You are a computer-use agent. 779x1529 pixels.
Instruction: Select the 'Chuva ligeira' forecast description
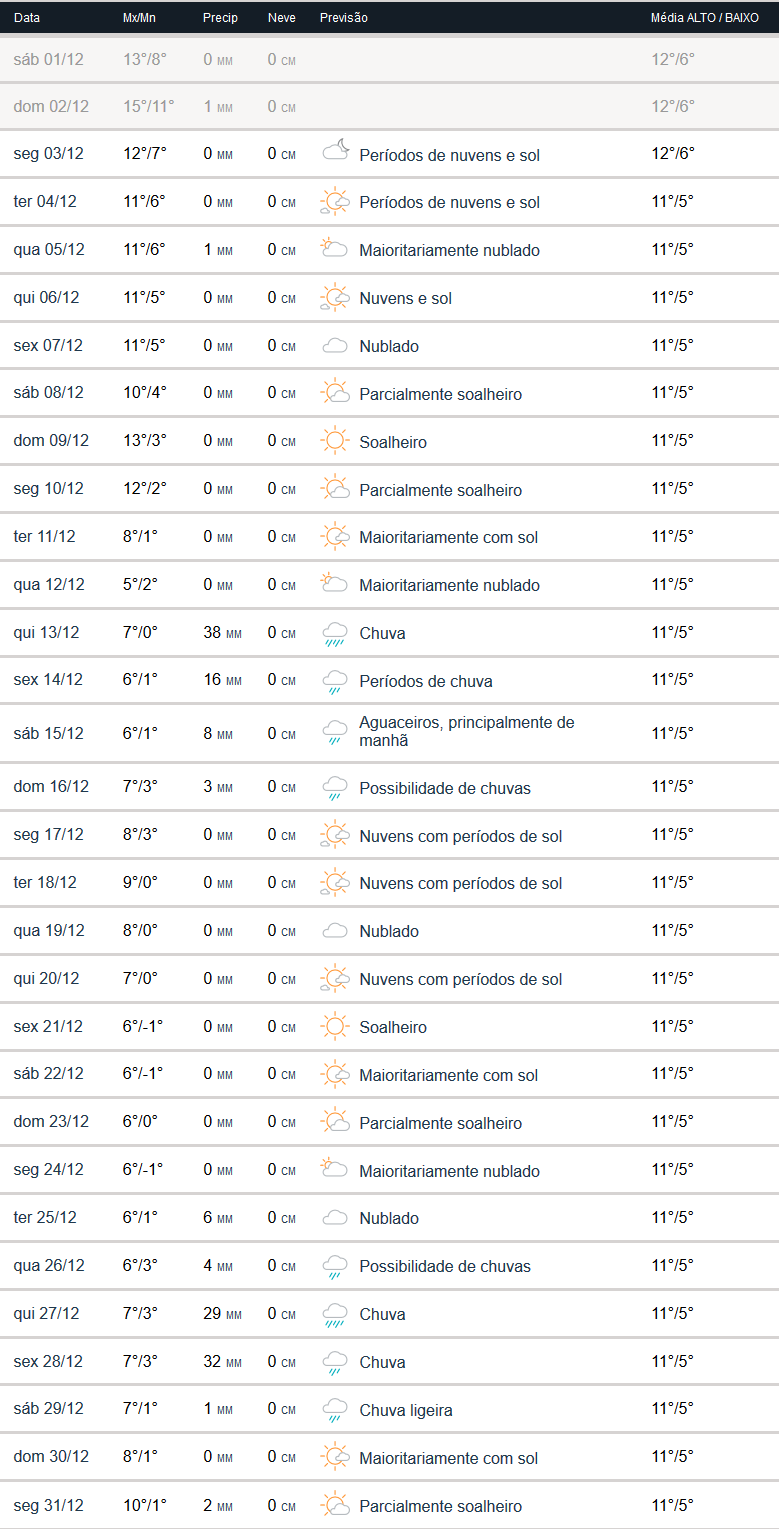click(405, 1410)
